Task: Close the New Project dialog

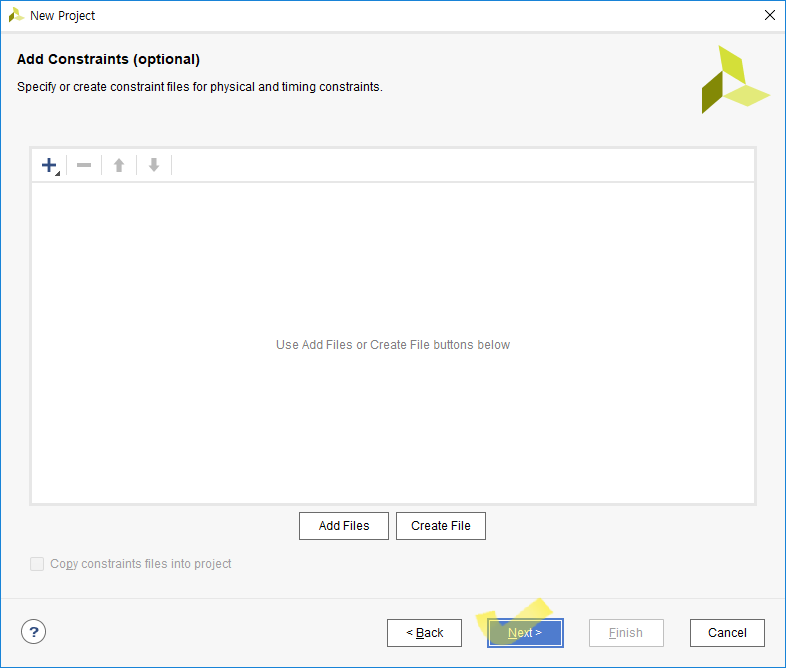Action: click(x=769, y=15)
